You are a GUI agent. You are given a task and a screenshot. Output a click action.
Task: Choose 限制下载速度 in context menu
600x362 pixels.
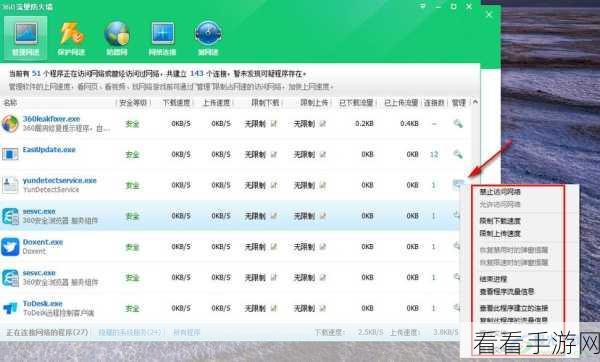point(500,221)
